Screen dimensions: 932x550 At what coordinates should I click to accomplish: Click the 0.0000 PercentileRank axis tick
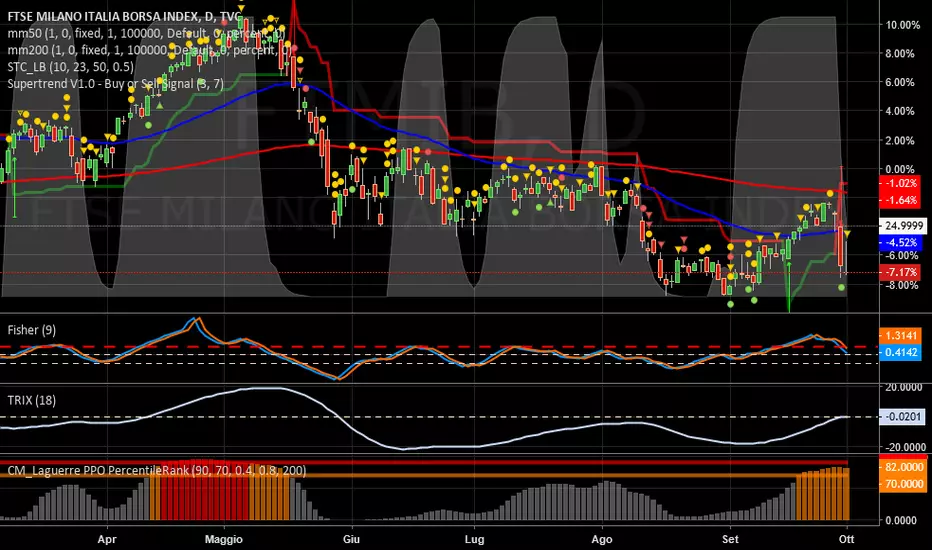click(x=901, y=520)
